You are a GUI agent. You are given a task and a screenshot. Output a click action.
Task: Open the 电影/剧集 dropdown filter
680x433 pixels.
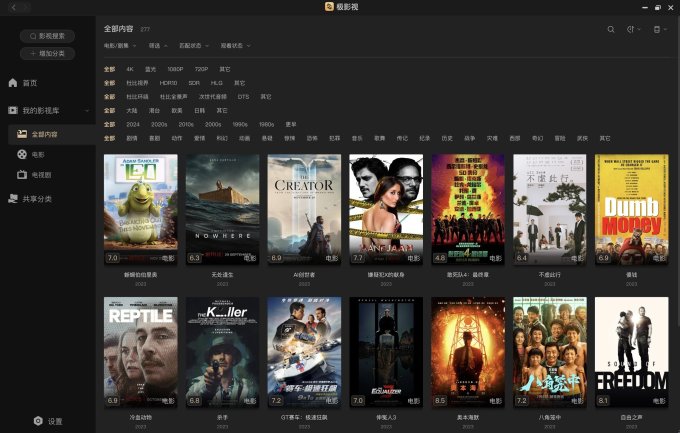[120, 46]
